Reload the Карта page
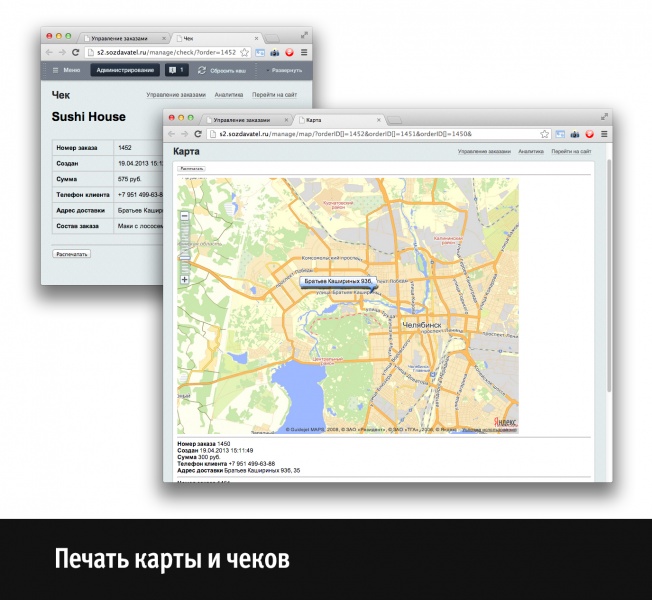Image resolution: width=652 pixels, height=600 pixels. [x=198, y=134]
